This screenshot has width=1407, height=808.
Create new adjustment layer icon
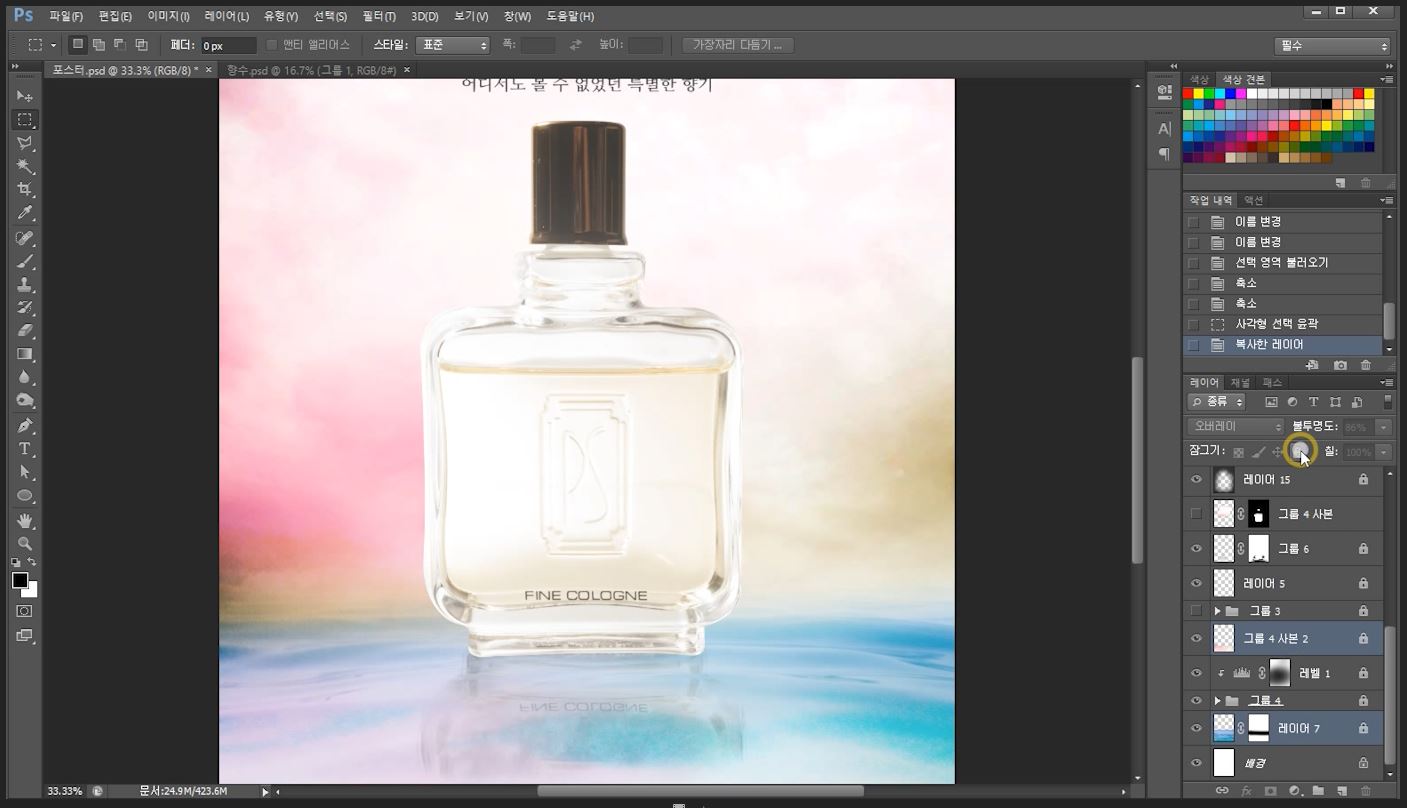point(1294,791)
